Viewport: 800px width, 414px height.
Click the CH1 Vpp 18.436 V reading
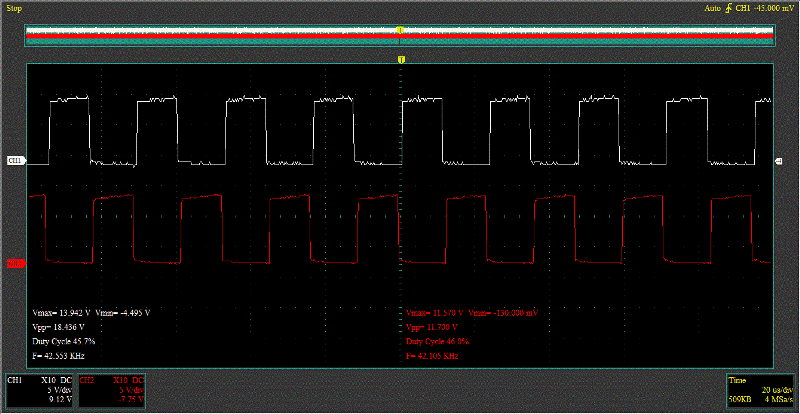pos(59,327)
